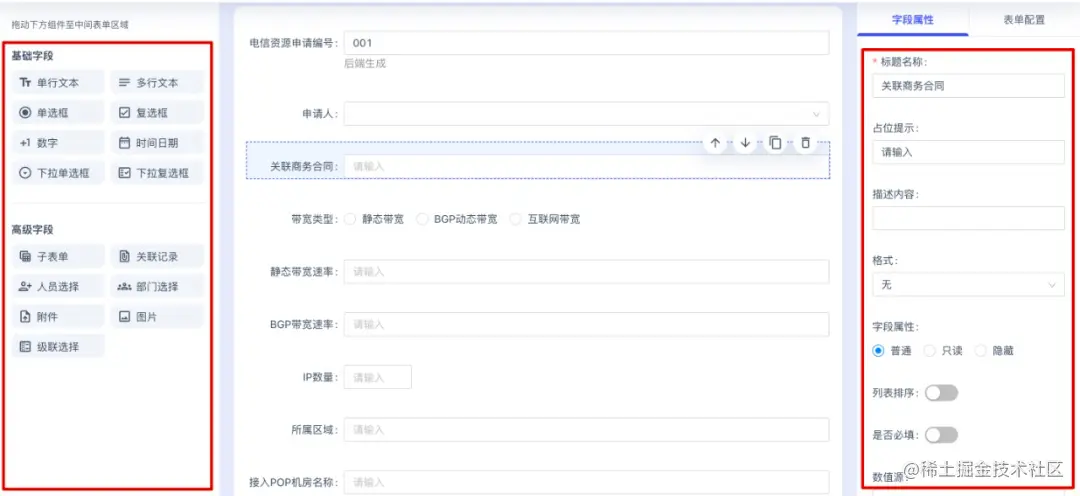Viewport: 1080px width, 496px height.
Task: Open the 格式 dropdown showing 无
Action: pyautogui.click(x=968, y=285)
